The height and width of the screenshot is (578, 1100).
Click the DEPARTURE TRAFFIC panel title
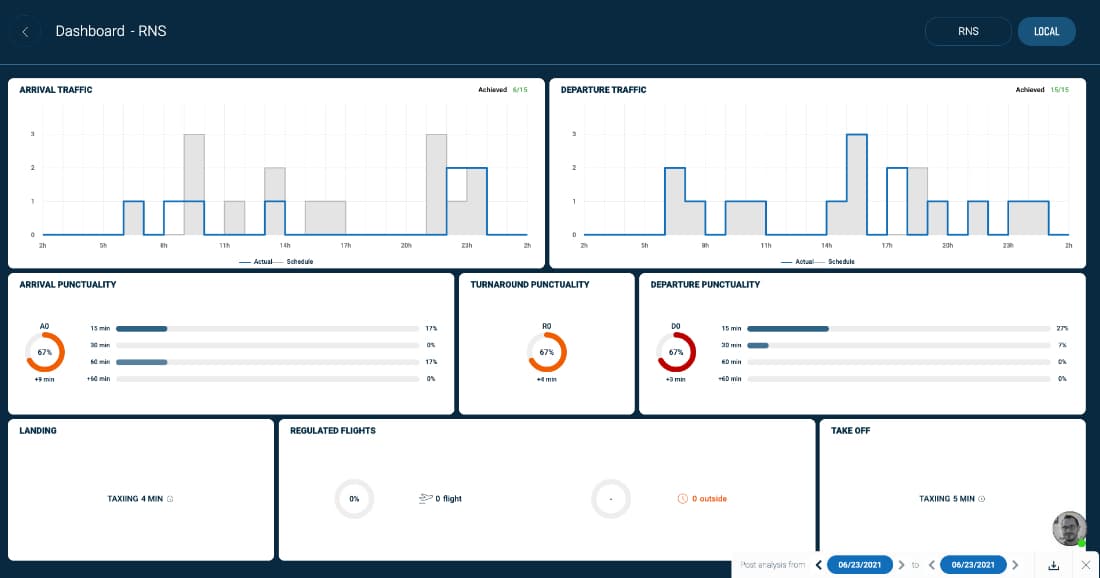pyautogui.click(x=603, y=90)
